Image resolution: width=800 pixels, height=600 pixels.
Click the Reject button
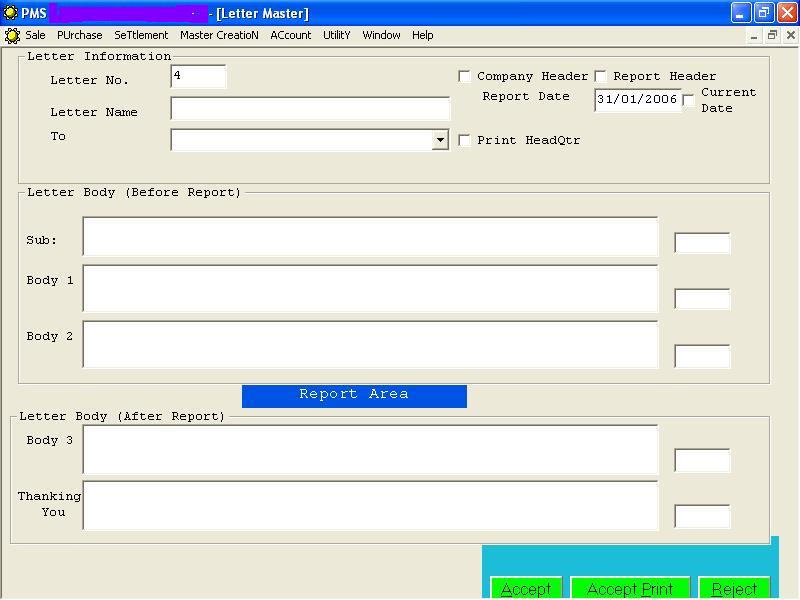pos(734,588)
